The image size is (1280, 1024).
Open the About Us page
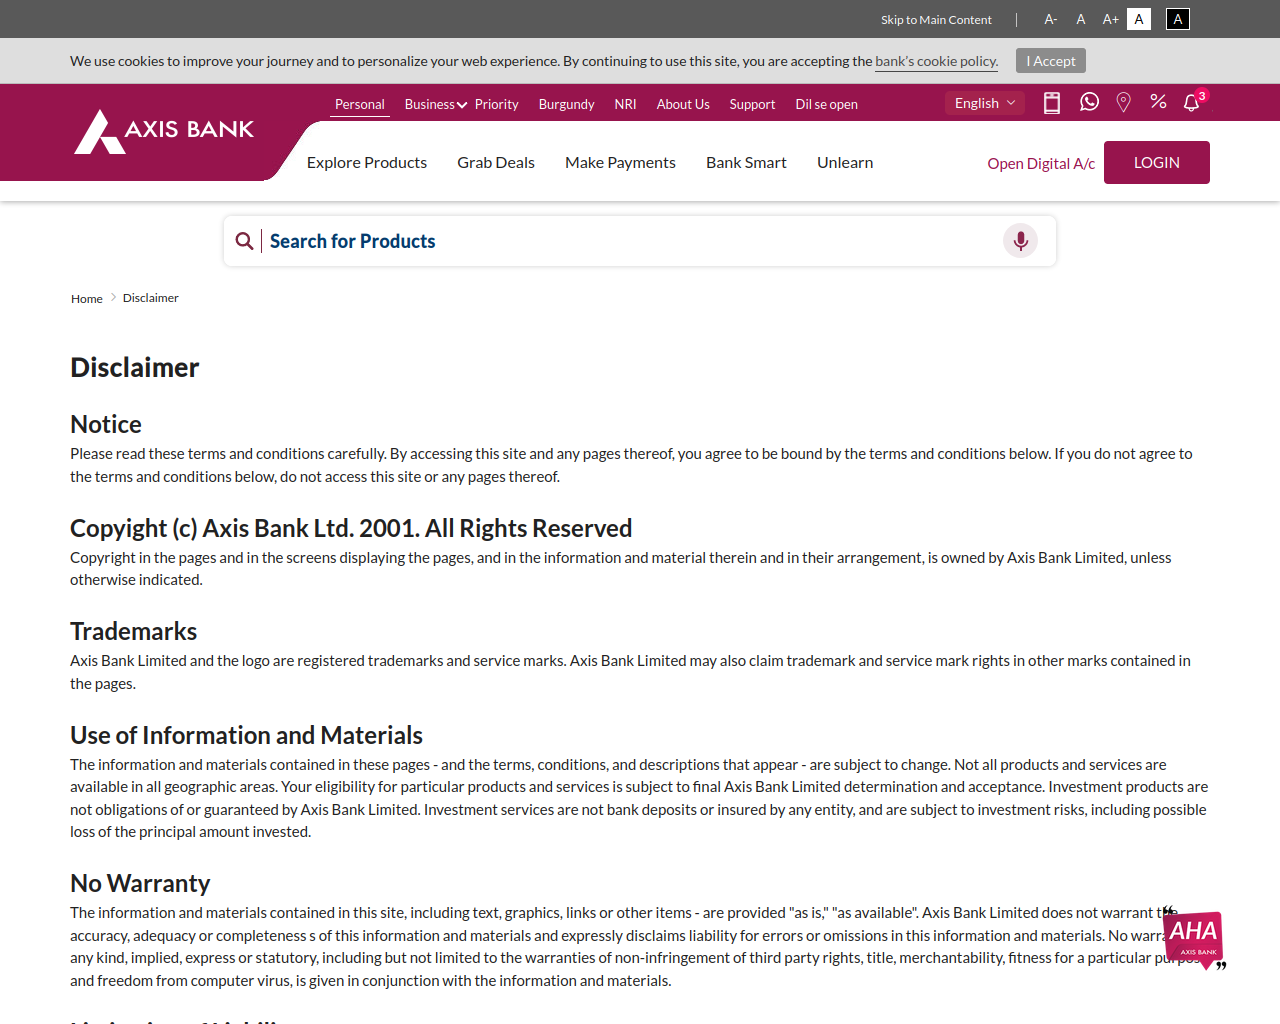tap(683, 104)
